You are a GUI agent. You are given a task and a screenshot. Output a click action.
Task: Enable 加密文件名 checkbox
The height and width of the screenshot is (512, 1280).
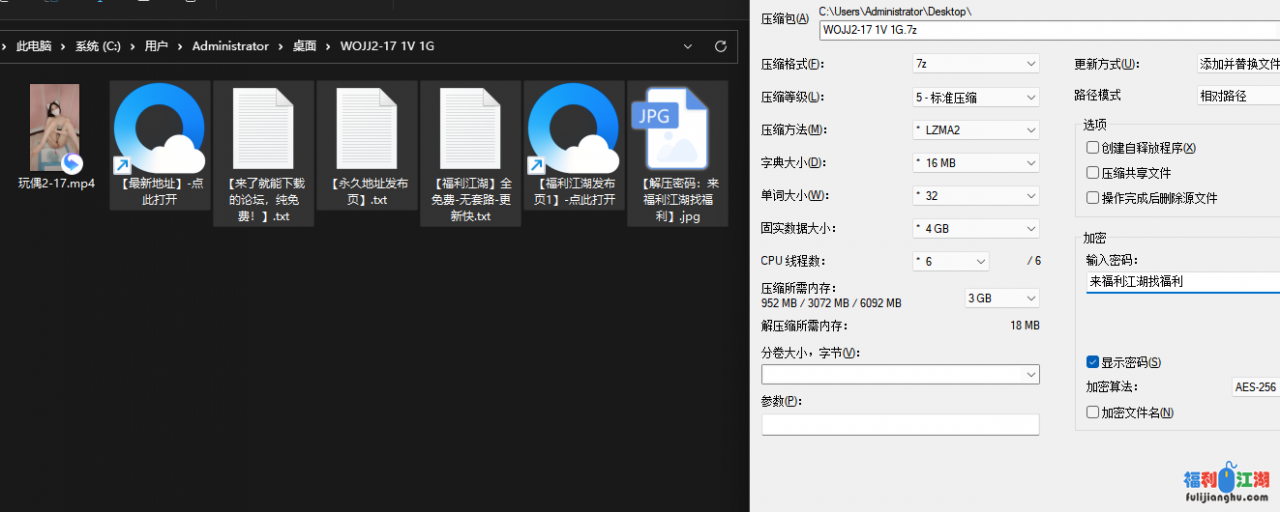(x=1093, y=412)
